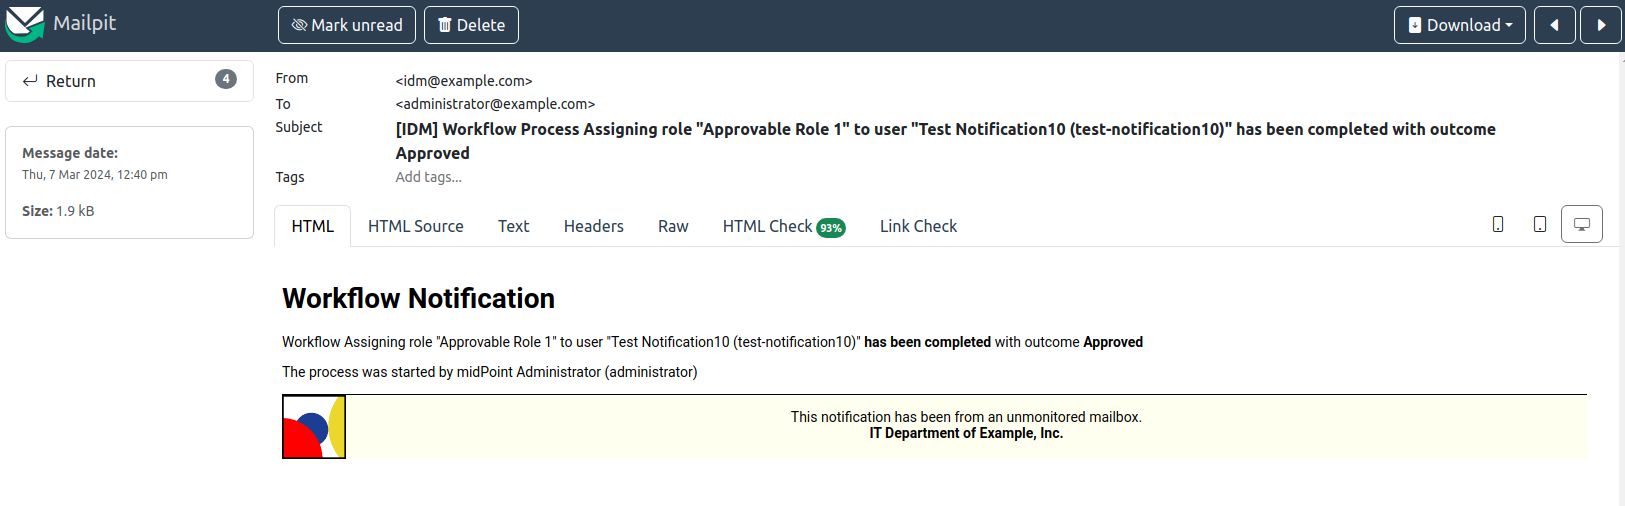The image size is (1625, 506).
Task: Open the Download dropdown menu
Action: pos(1459,25)
